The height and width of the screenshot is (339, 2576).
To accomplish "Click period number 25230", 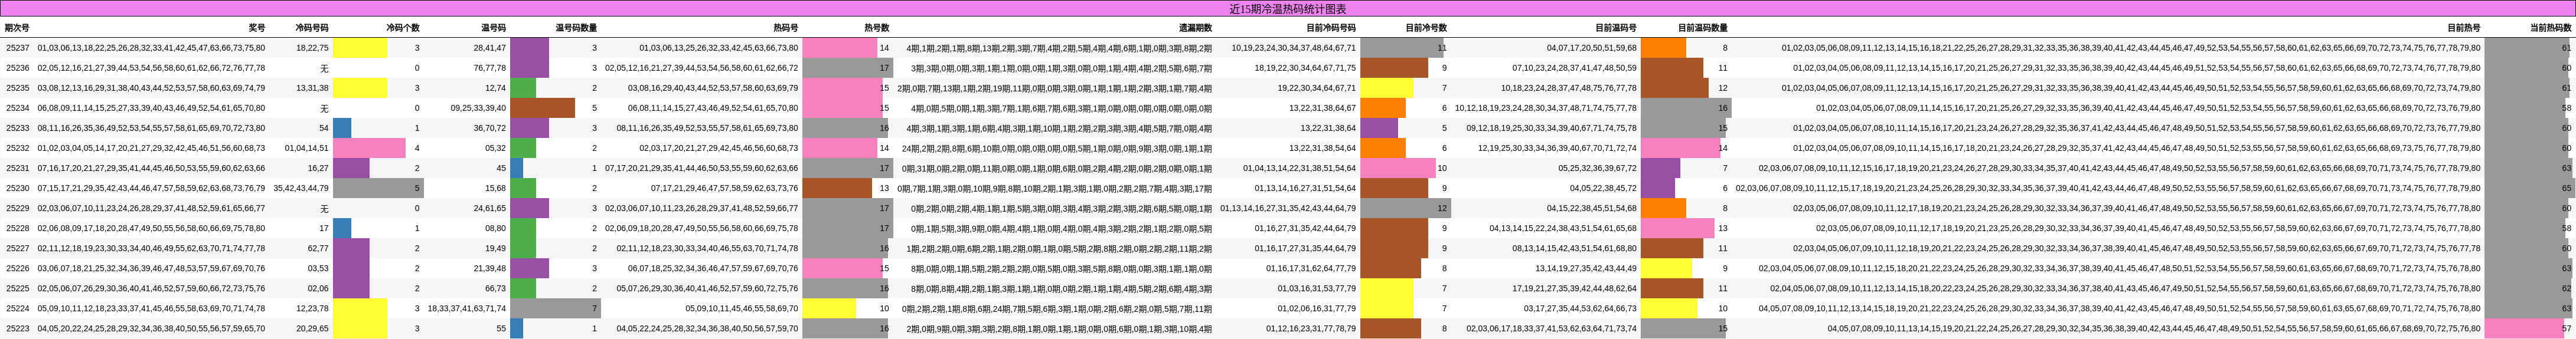I will coord(18,188).
